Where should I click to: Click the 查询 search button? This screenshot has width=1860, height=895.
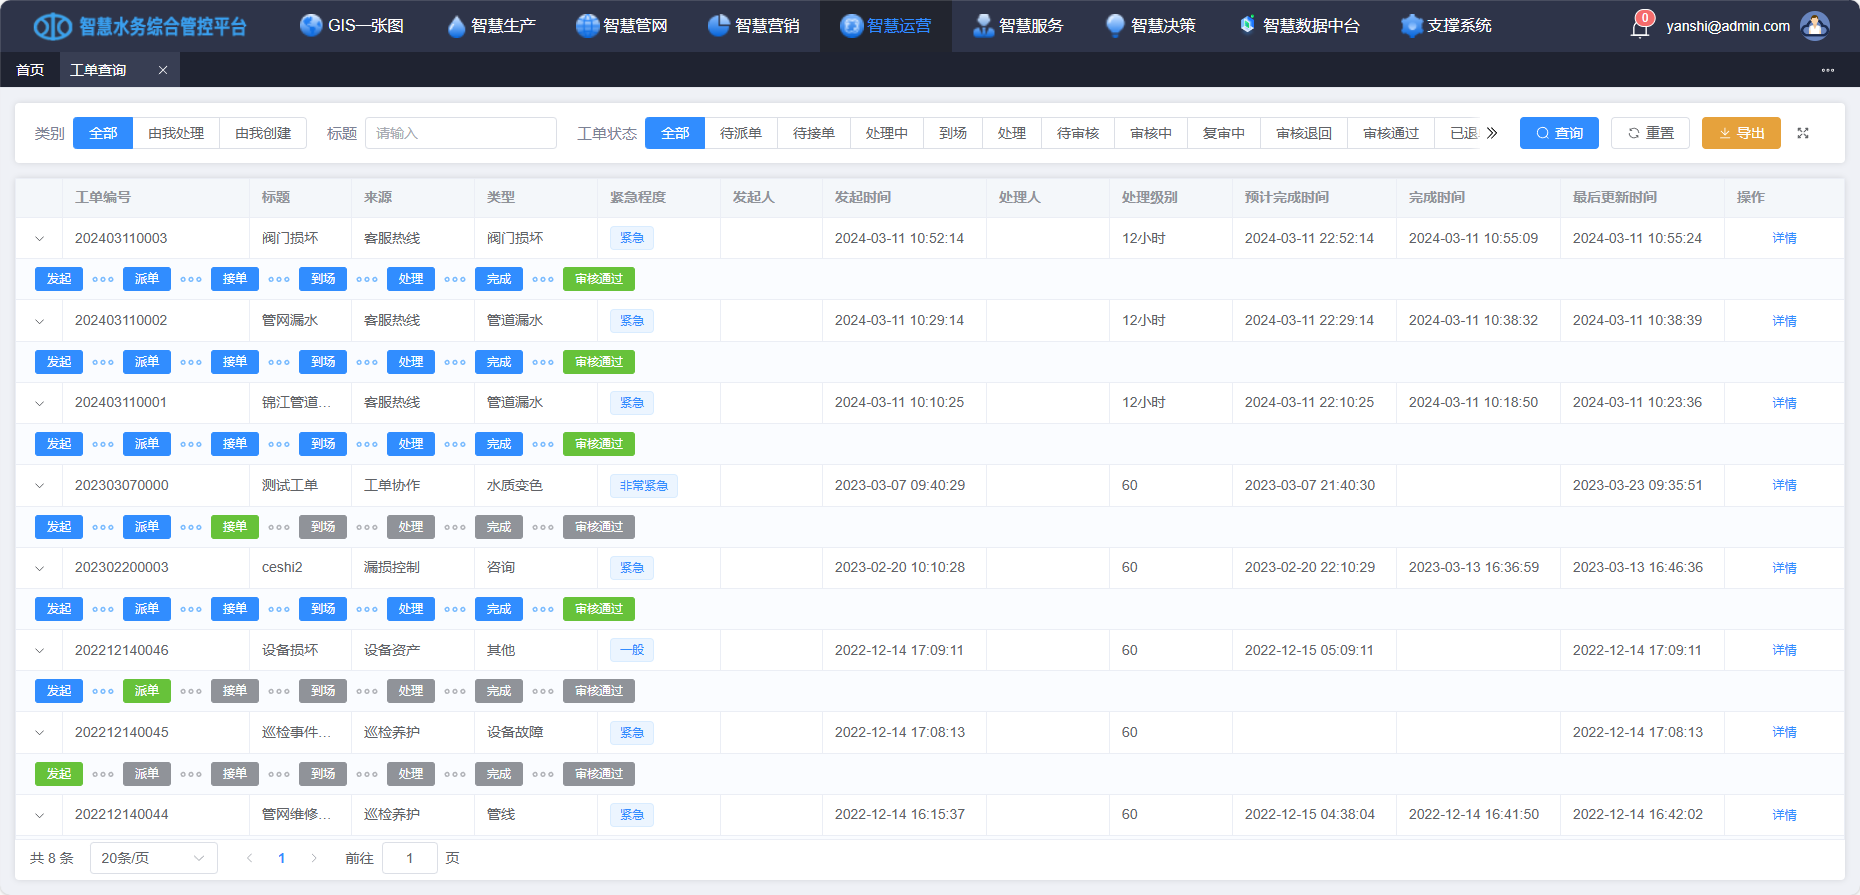[1559, 133]
